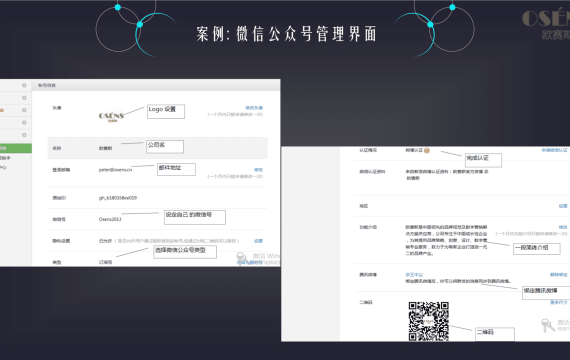Click the email peter@osens.cn
570x360 pixels.
click(x=115, y=170)
